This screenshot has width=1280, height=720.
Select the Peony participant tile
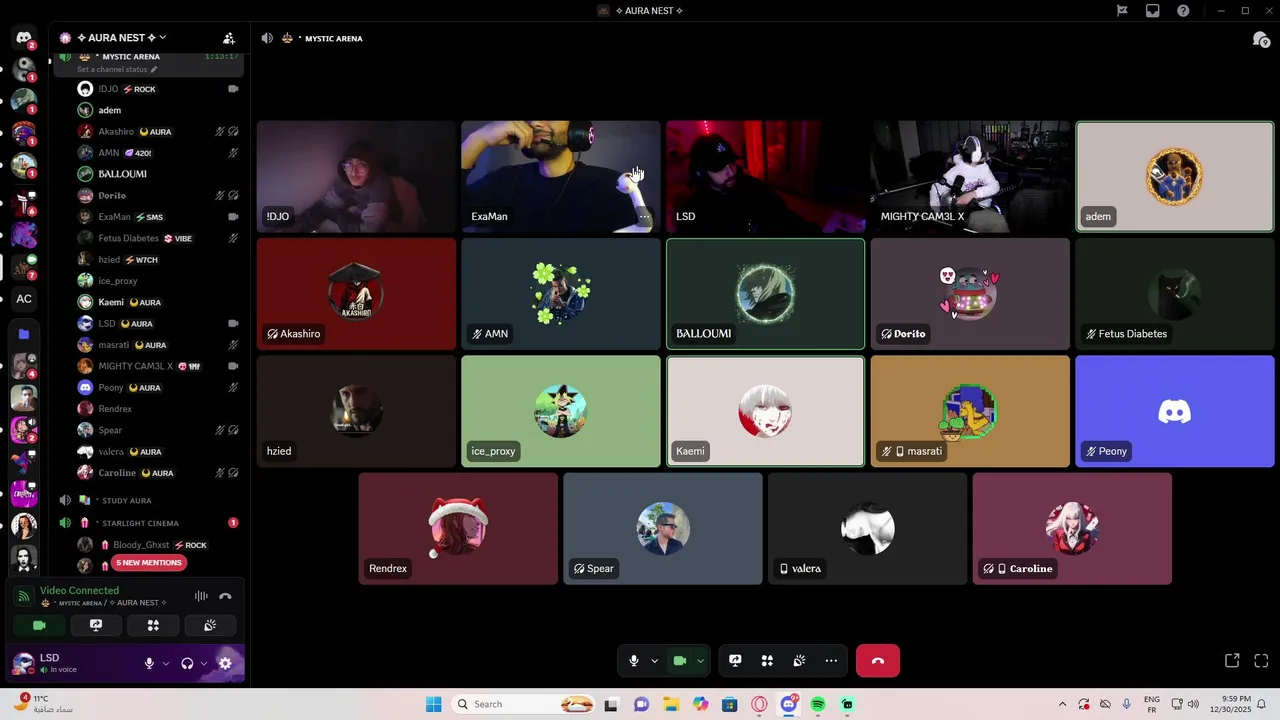point(1175,411)
